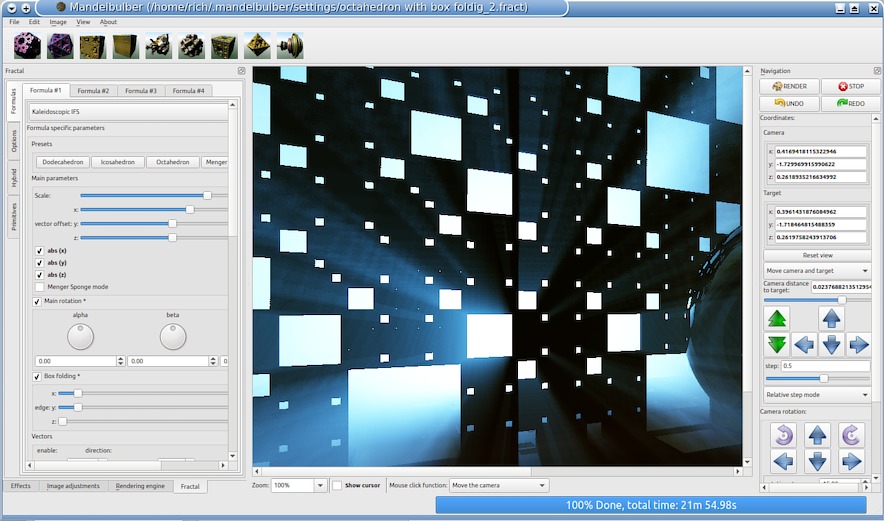
Task: Roll camera counterclockwise with purple icon
Action: [x=783, y=435]
